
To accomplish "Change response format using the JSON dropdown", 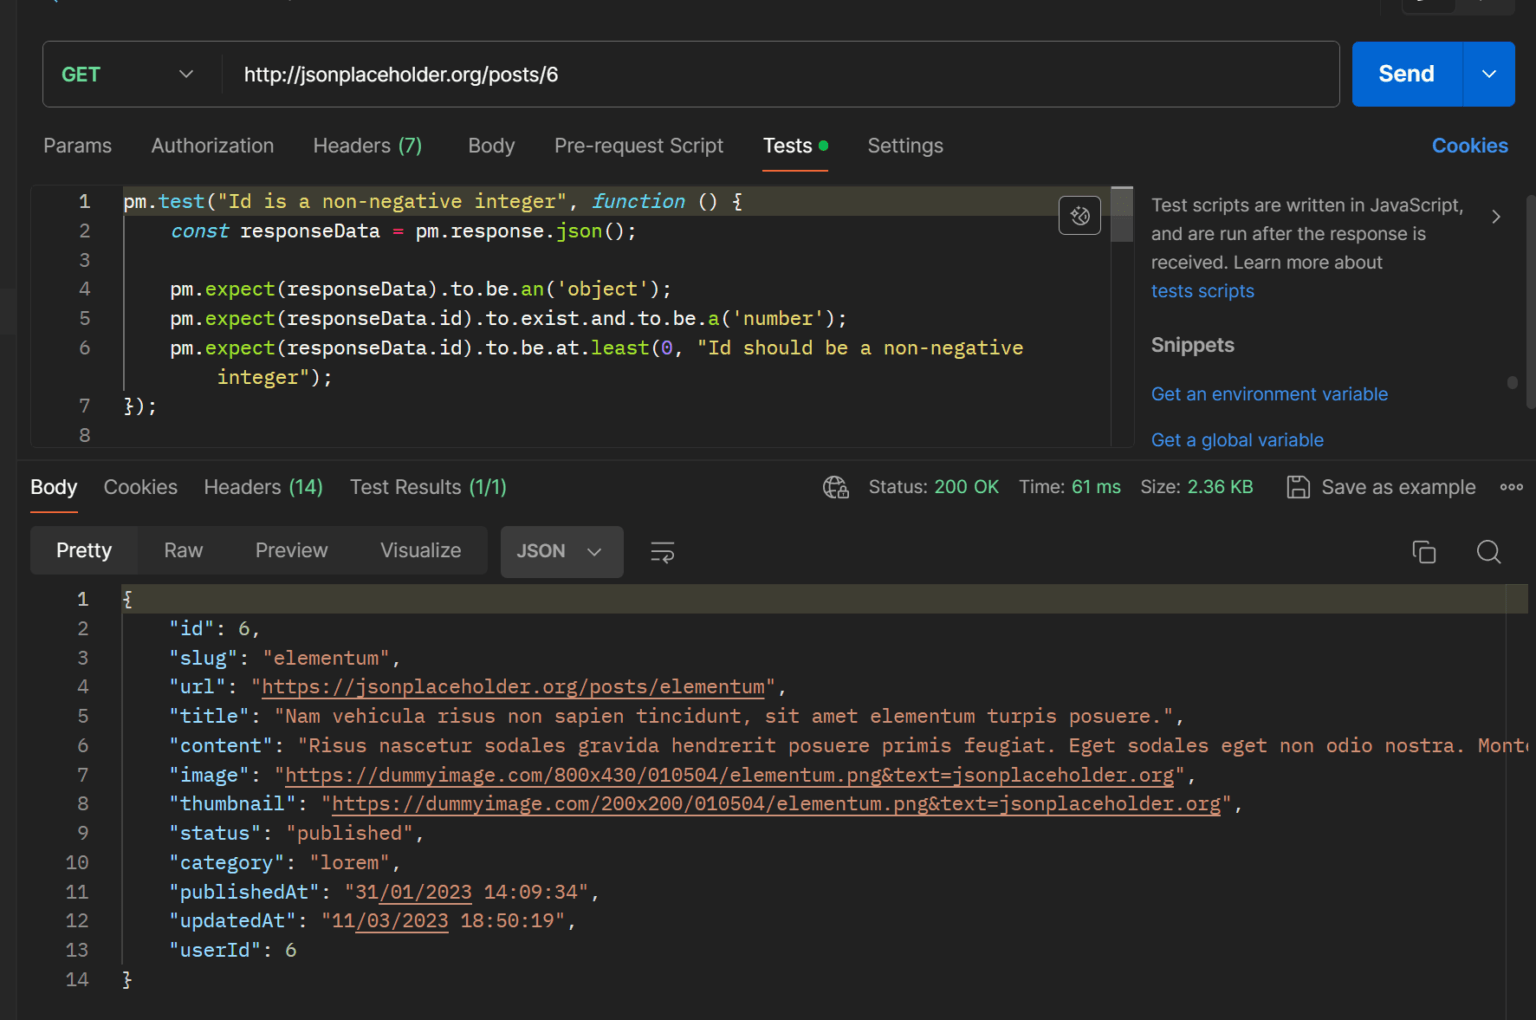I will [561, 551].
